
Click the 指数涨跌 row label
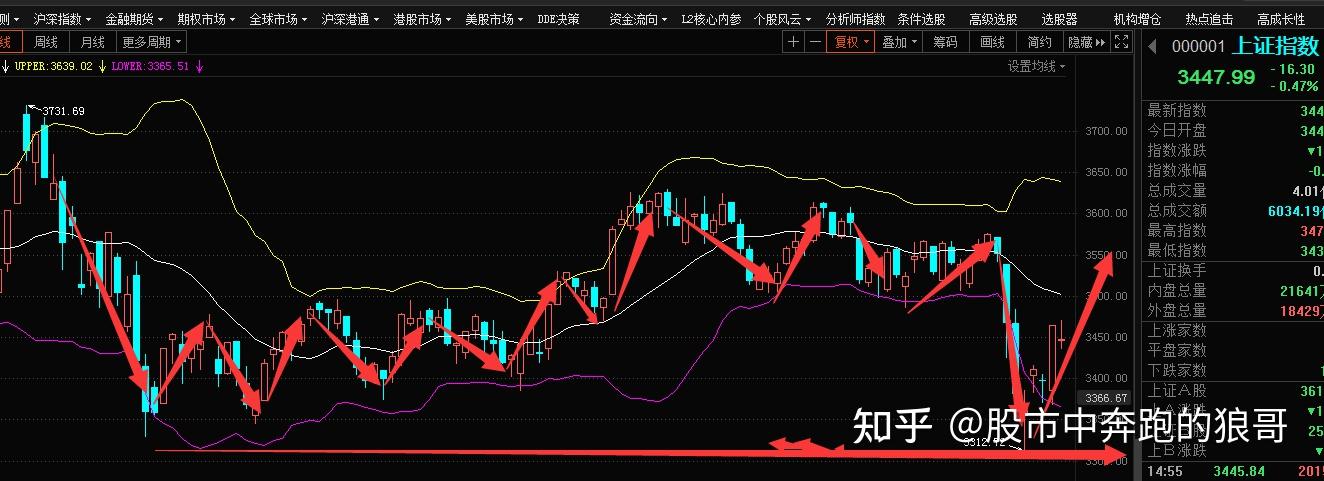pyautogui.click(x=1177, y=150)
